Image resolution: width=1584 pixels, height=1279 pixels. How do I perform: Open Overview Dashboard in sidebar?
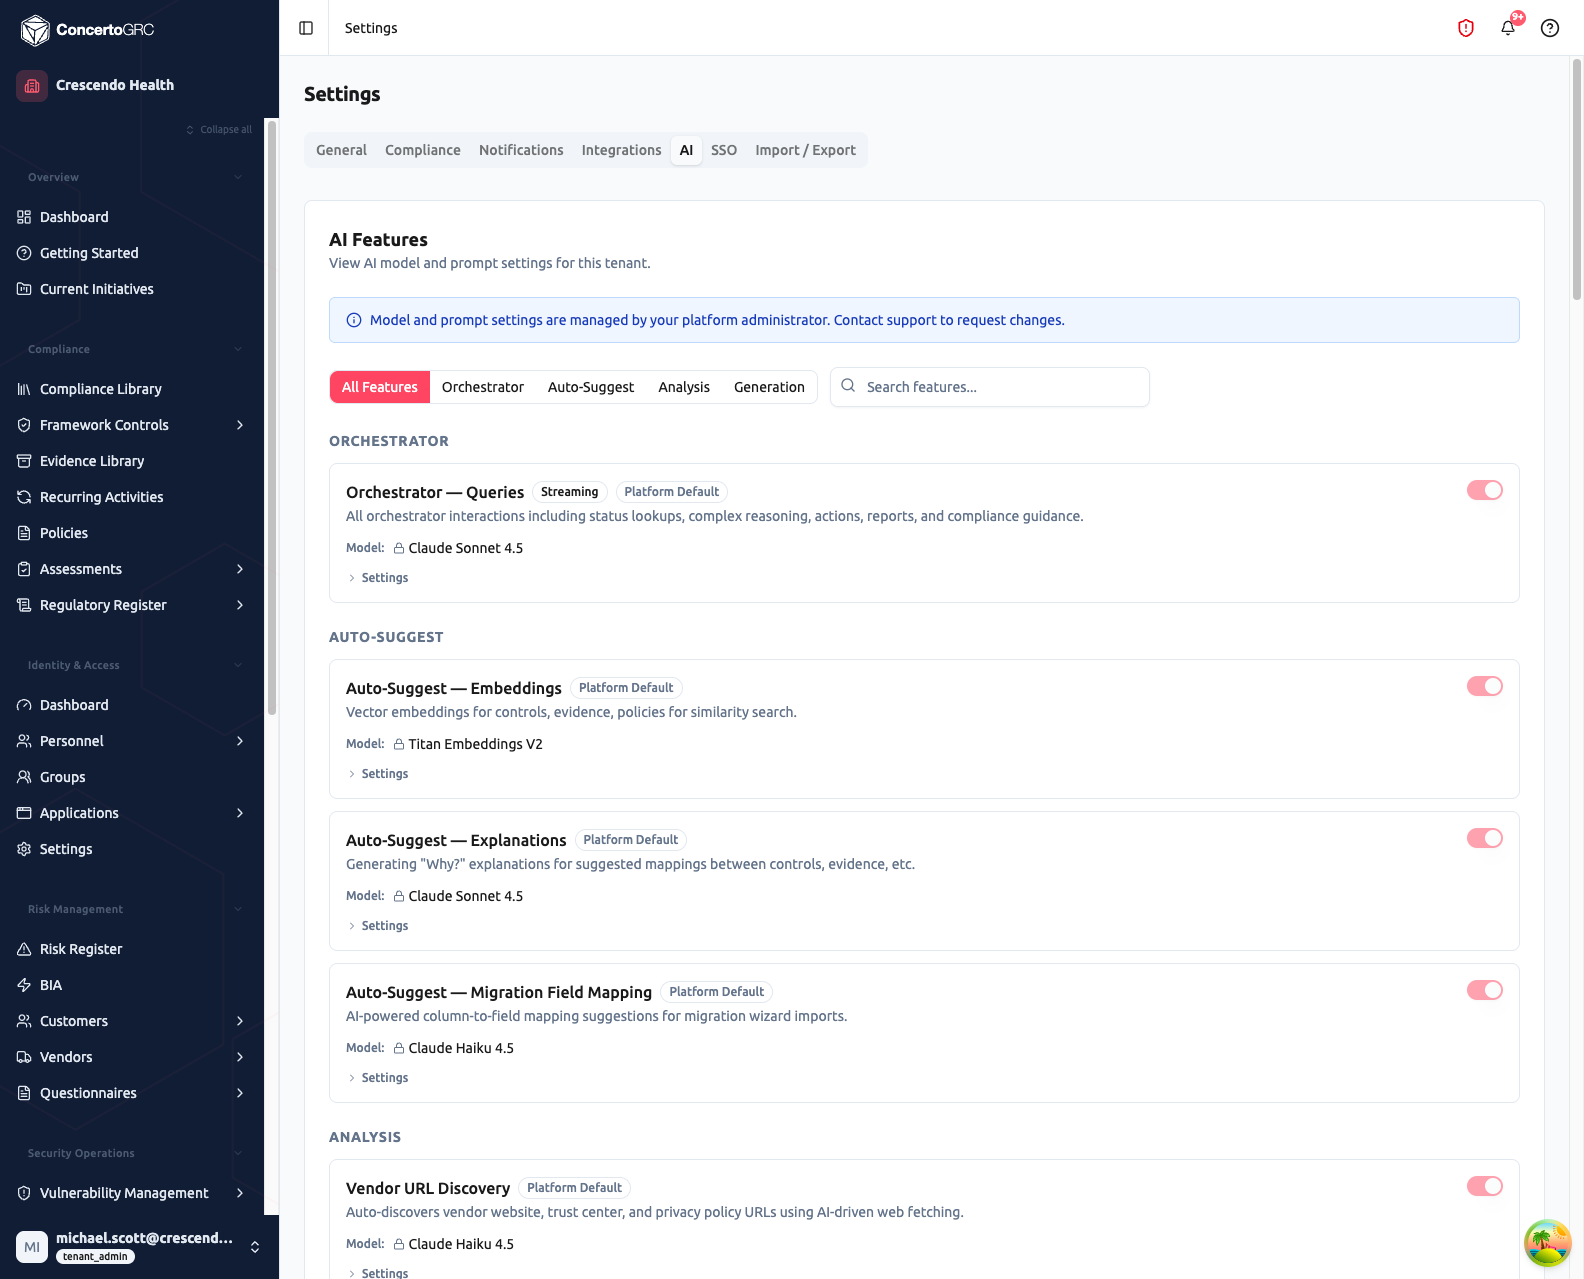[x=74, y=217]
